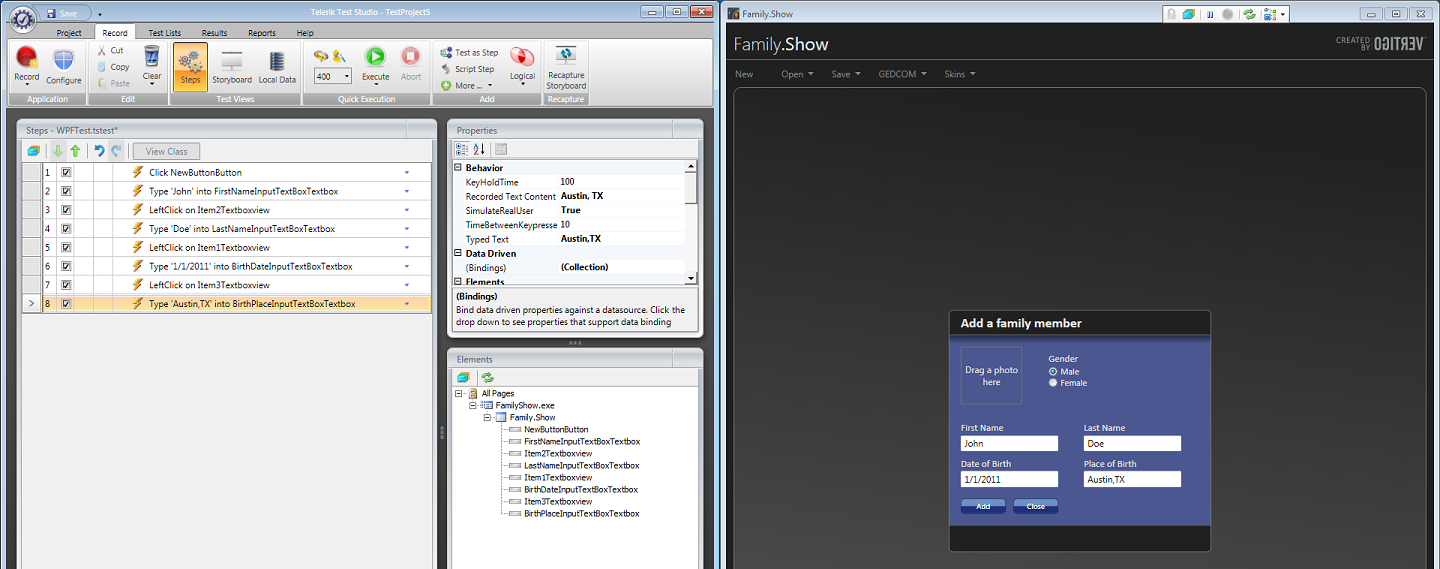1440x569 pixels.
Task: Open the Local Data view
Action: (x=277, y=66)
